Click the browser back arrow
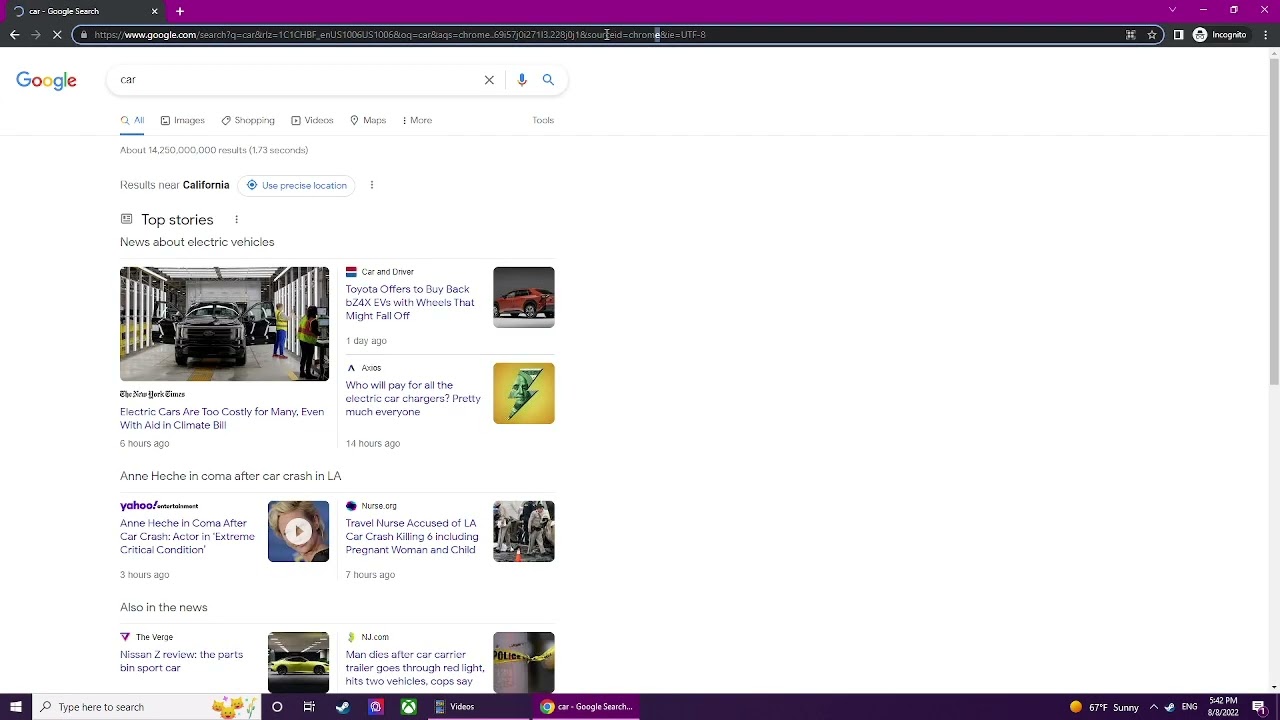 click(x=14, y=35)
